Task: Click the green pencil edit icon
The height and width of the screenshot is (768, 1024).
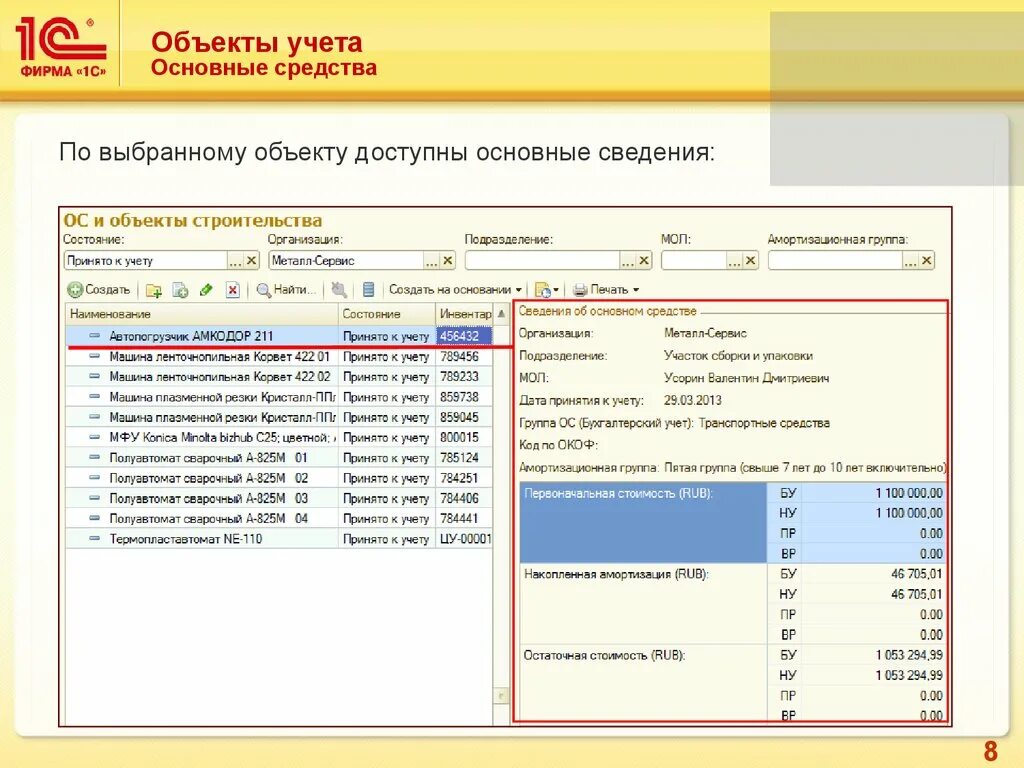Action: (x=206, y=290)
